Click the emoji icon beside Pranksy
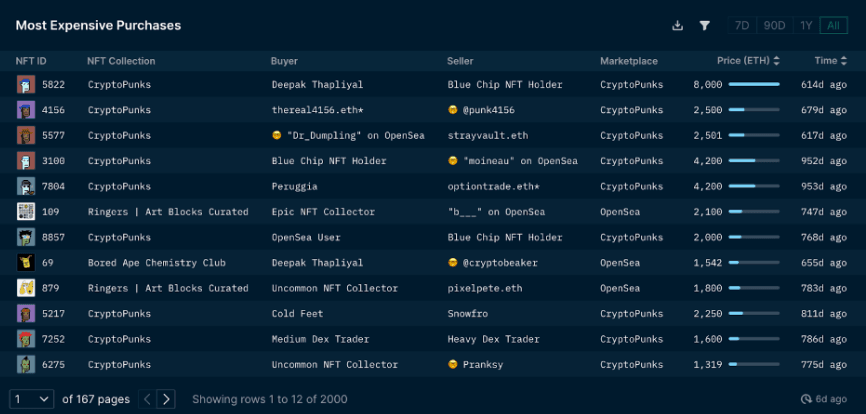Image resolution: width=866 pixels, height=414 pixels. pos(453,364)
